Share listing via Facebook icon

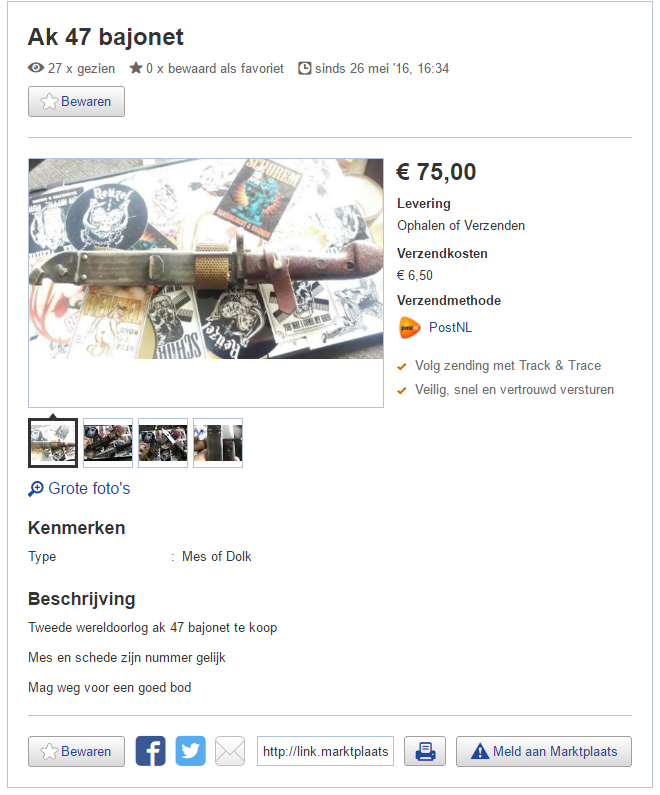pos(151,751)
